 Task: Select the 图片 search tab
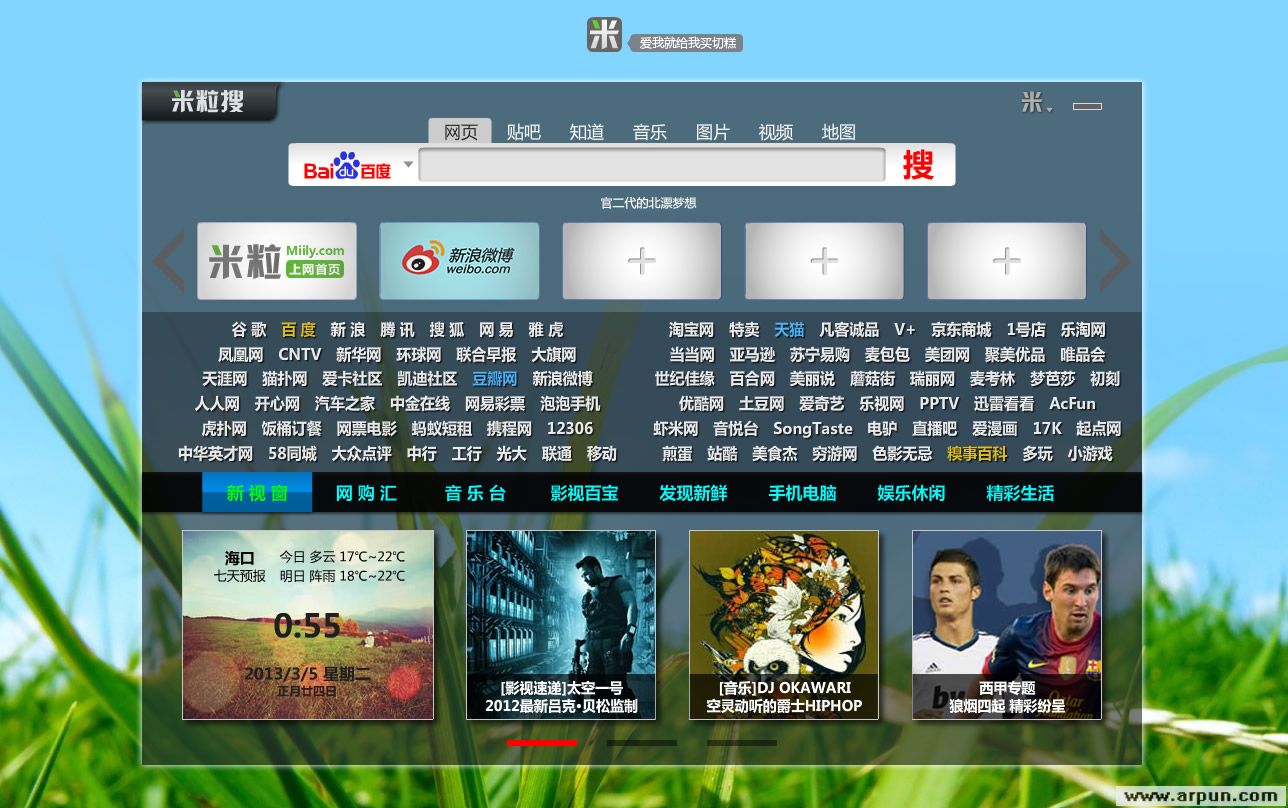713,132
